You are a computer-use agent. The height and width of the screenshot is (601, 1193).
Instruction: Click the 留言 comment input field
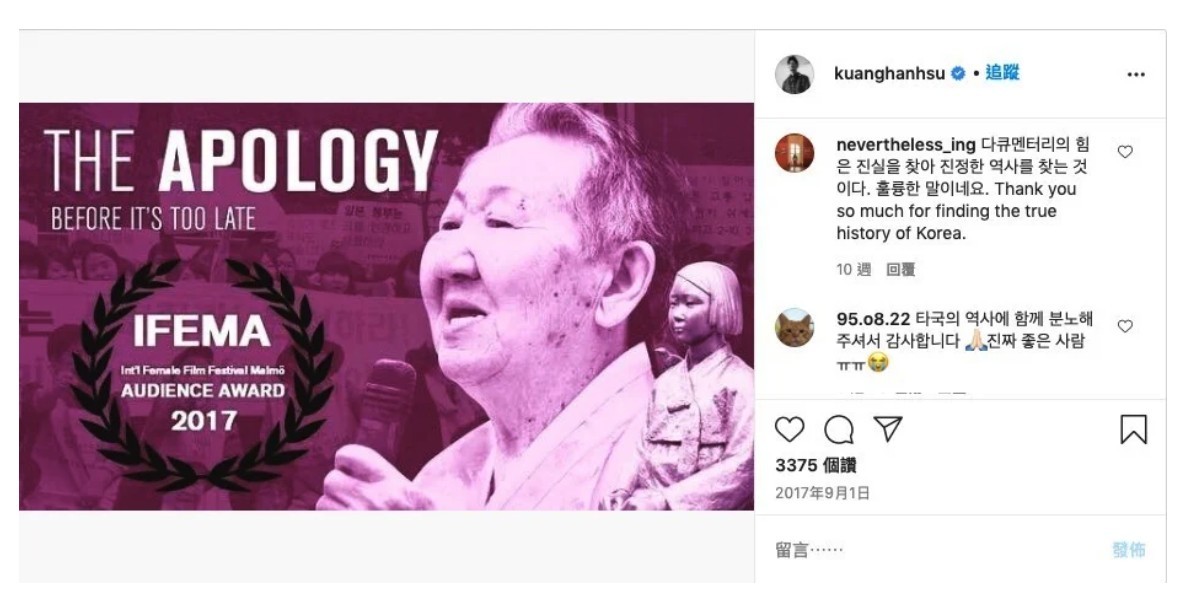pos(936,549)
